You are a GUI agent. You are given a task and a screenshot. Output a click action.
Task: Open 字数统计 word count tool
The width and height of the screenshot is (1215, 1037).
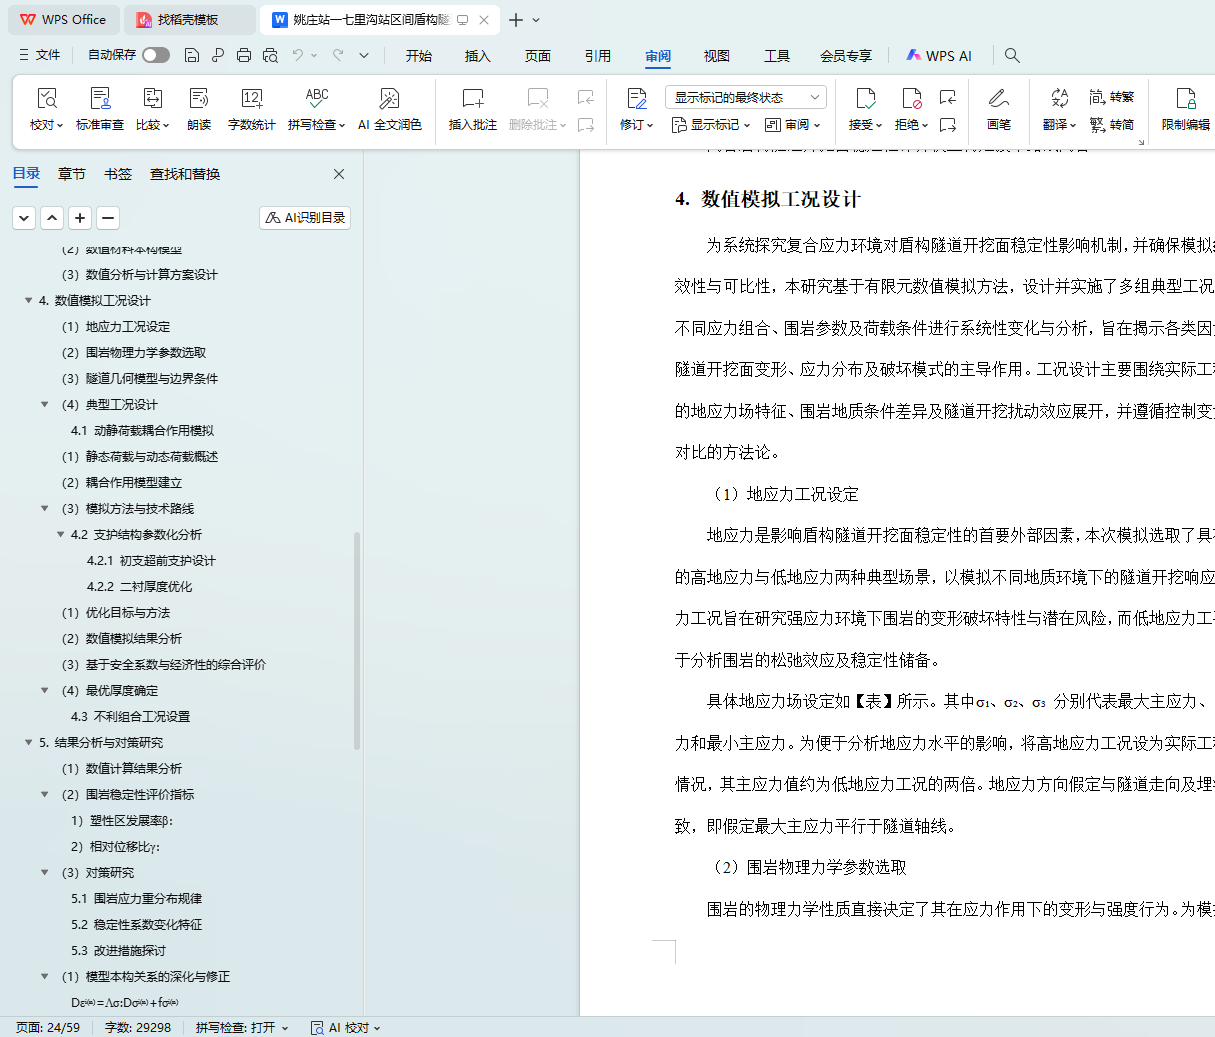pos(251,108)
